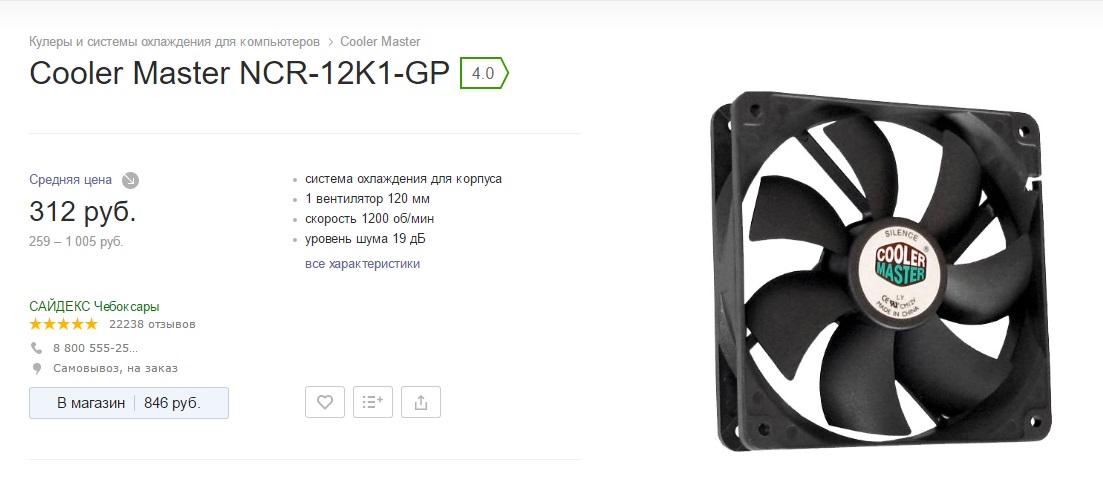The image size is (1103, 477).
Task: View 22238 отзывов shop reviews
Action: click(152, 324)
